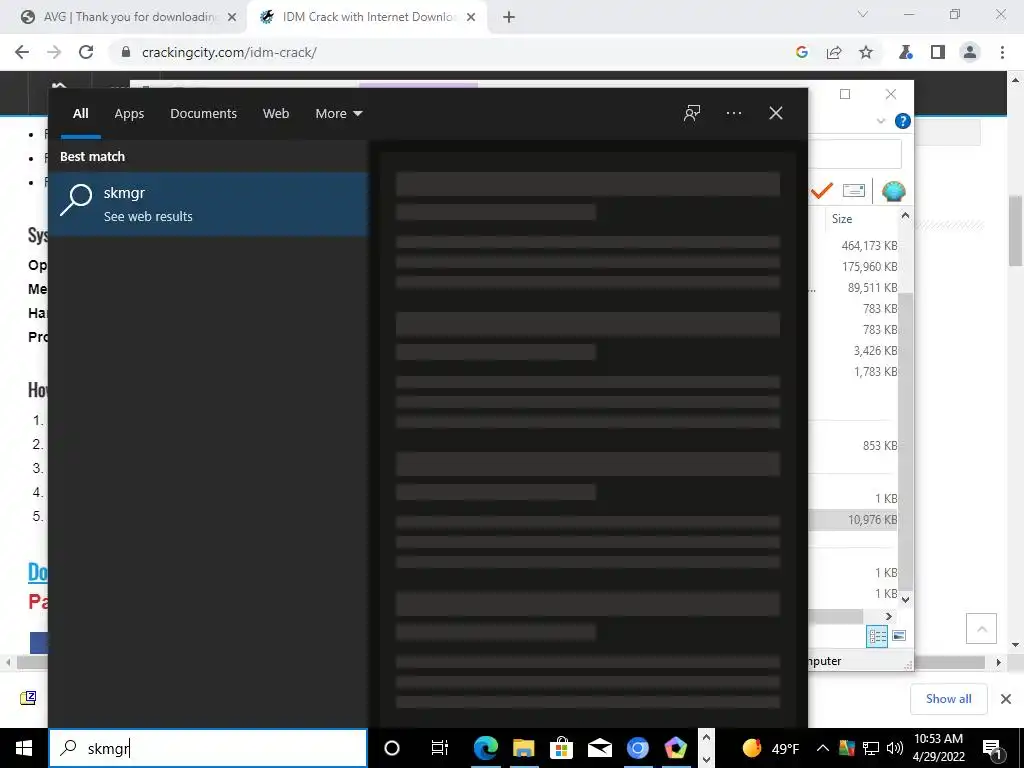1024x768 pixels.
Task: Open the Chrome tab search chevron
Action: (x=863, y=14)
